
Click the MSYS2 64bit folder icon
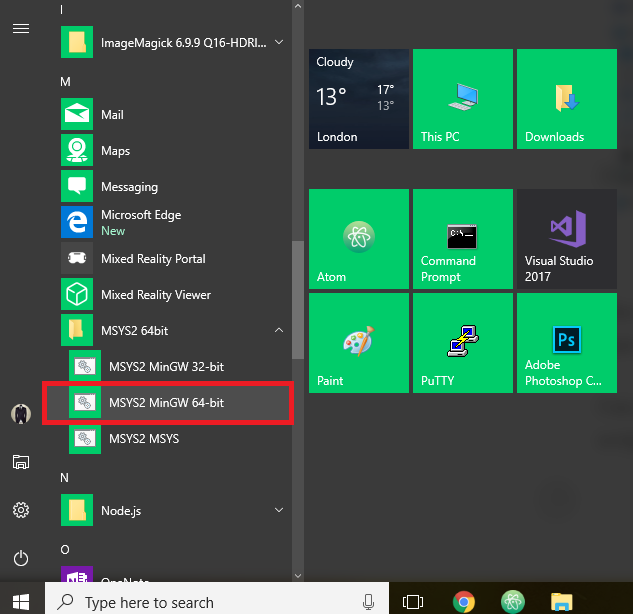77,330
